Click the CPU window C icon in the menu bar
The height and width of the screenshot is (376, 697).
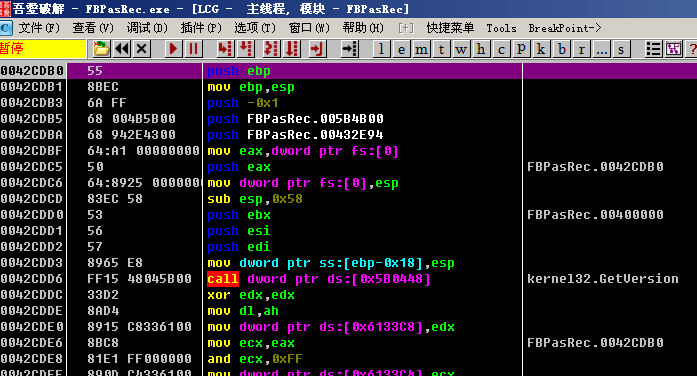6,28
